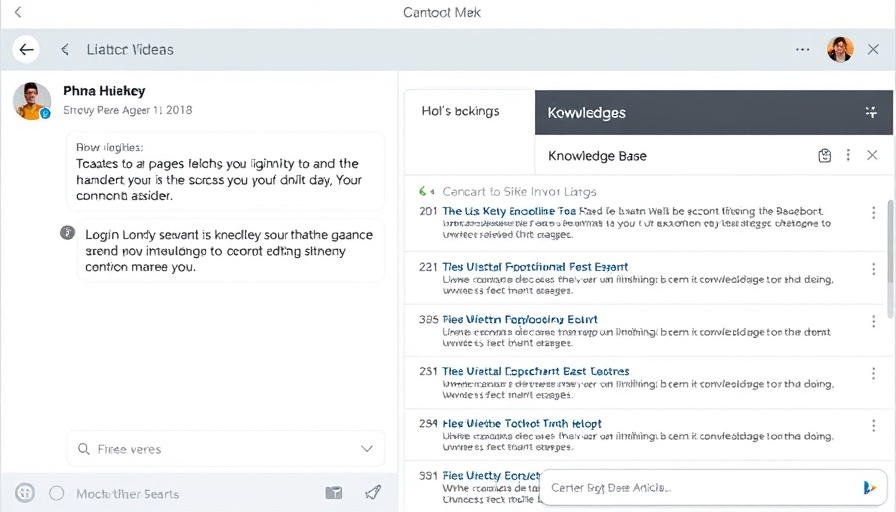Open the Knowledge Base three-dot menu
The image size is (896, 512).
[x=848, y=155]
